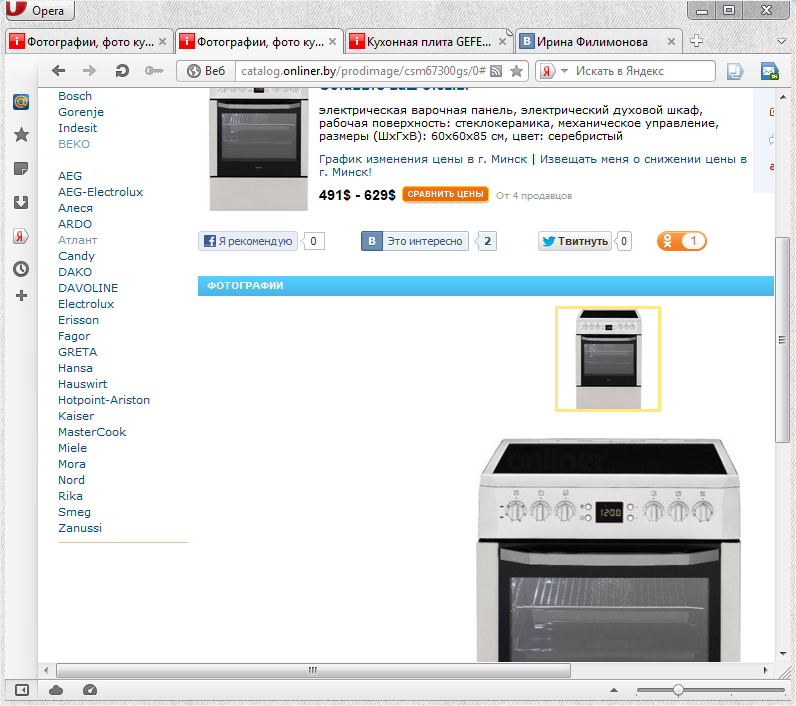Switch to the Кухонная плита GEFE... tab

[429, 42]
